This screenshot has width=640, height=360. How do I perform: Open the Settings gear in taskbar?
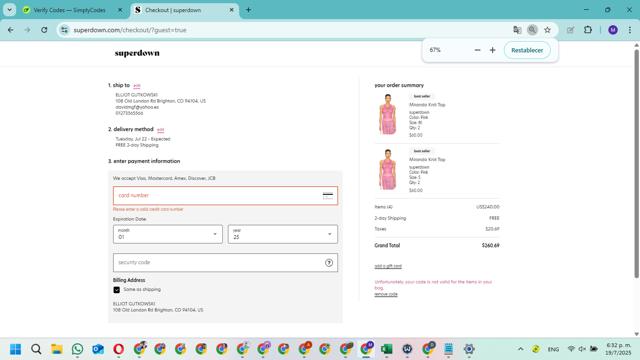click(469, 349)
